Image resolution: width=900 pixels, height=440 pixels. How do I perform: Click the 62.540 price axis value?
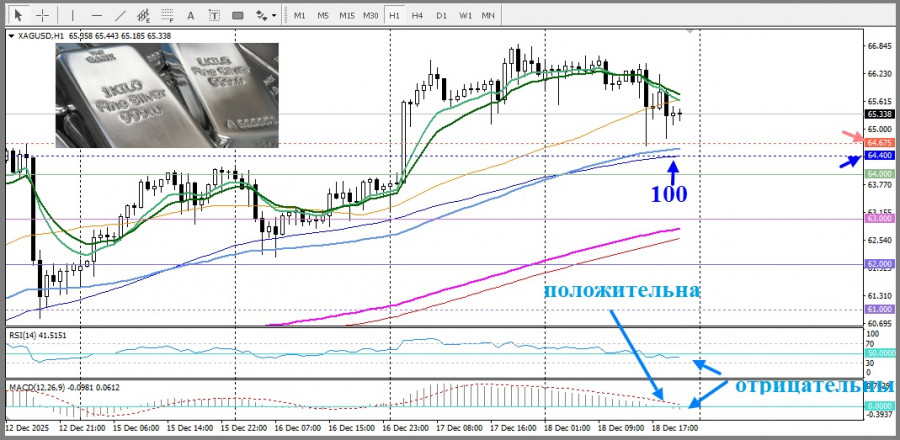coord(878,240)
